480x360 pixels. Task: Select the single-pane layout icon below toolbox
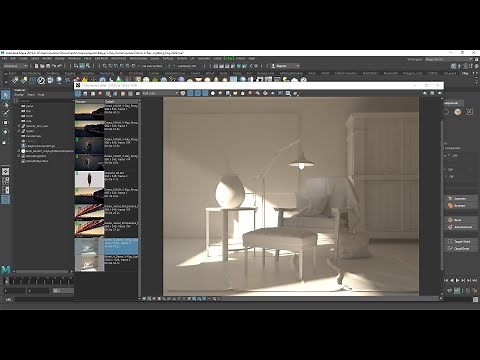pos(6,171)
